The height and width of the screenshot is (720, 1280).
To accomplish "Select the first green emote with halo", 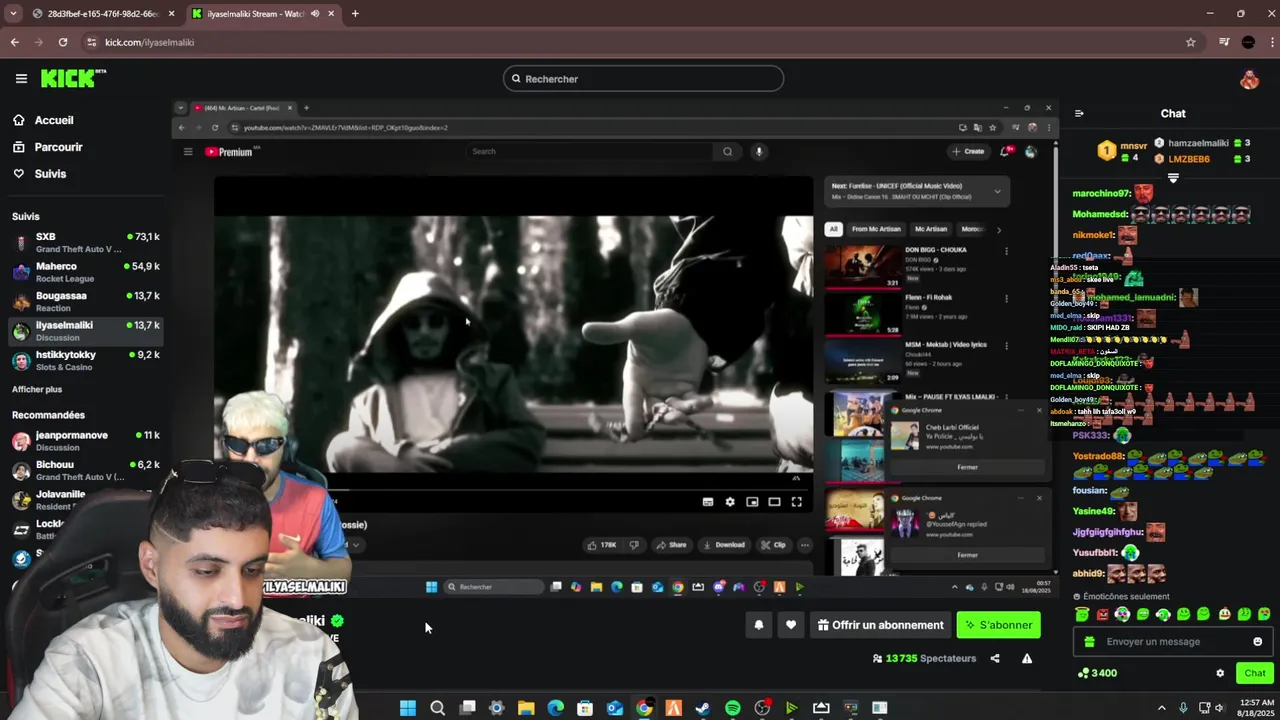I will tap(1082, 614).
